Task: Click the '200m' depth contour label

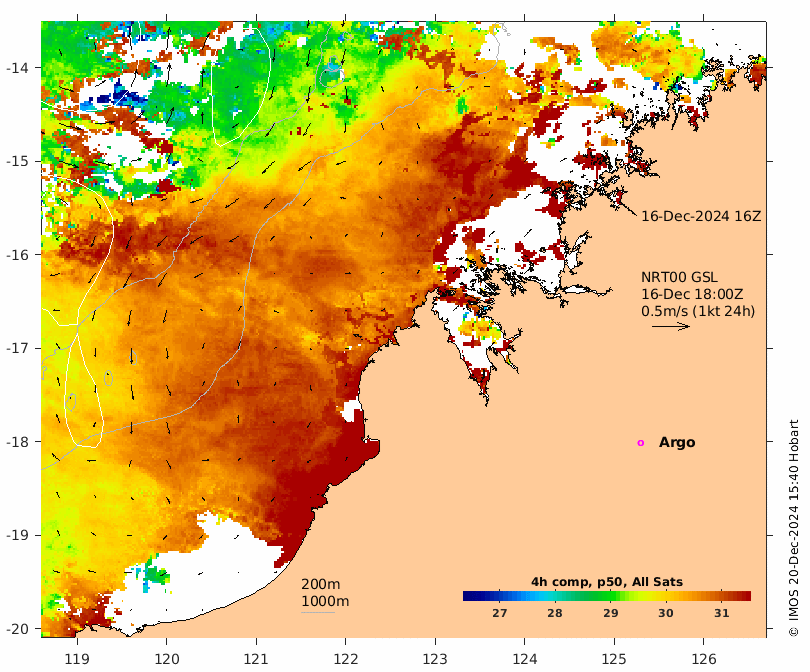Action: pos(320,584)
